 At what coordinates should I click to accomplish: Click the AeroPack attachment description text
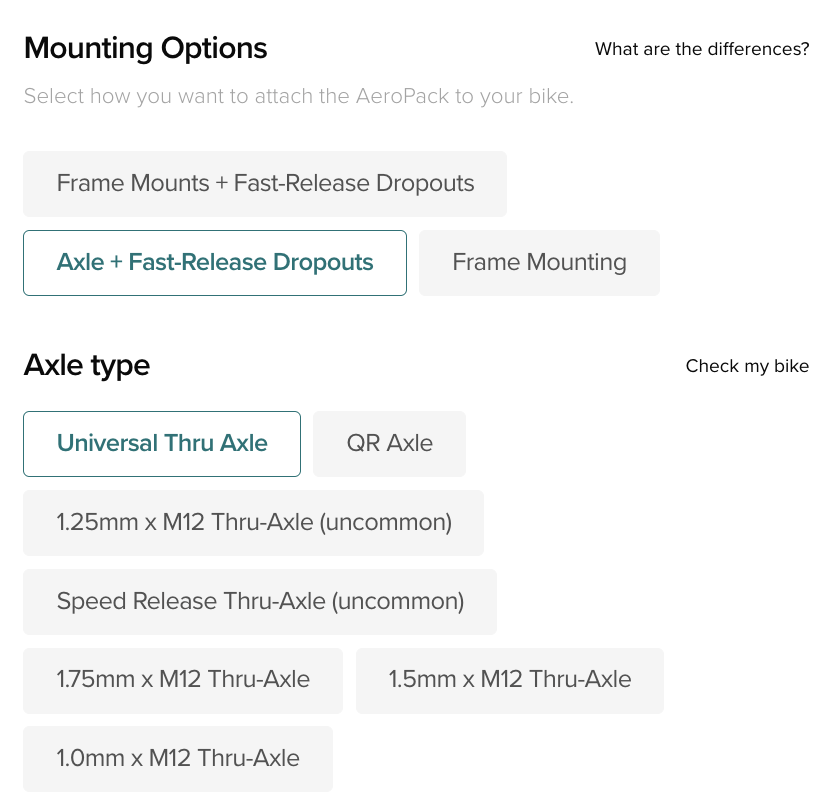pos(299,97)
